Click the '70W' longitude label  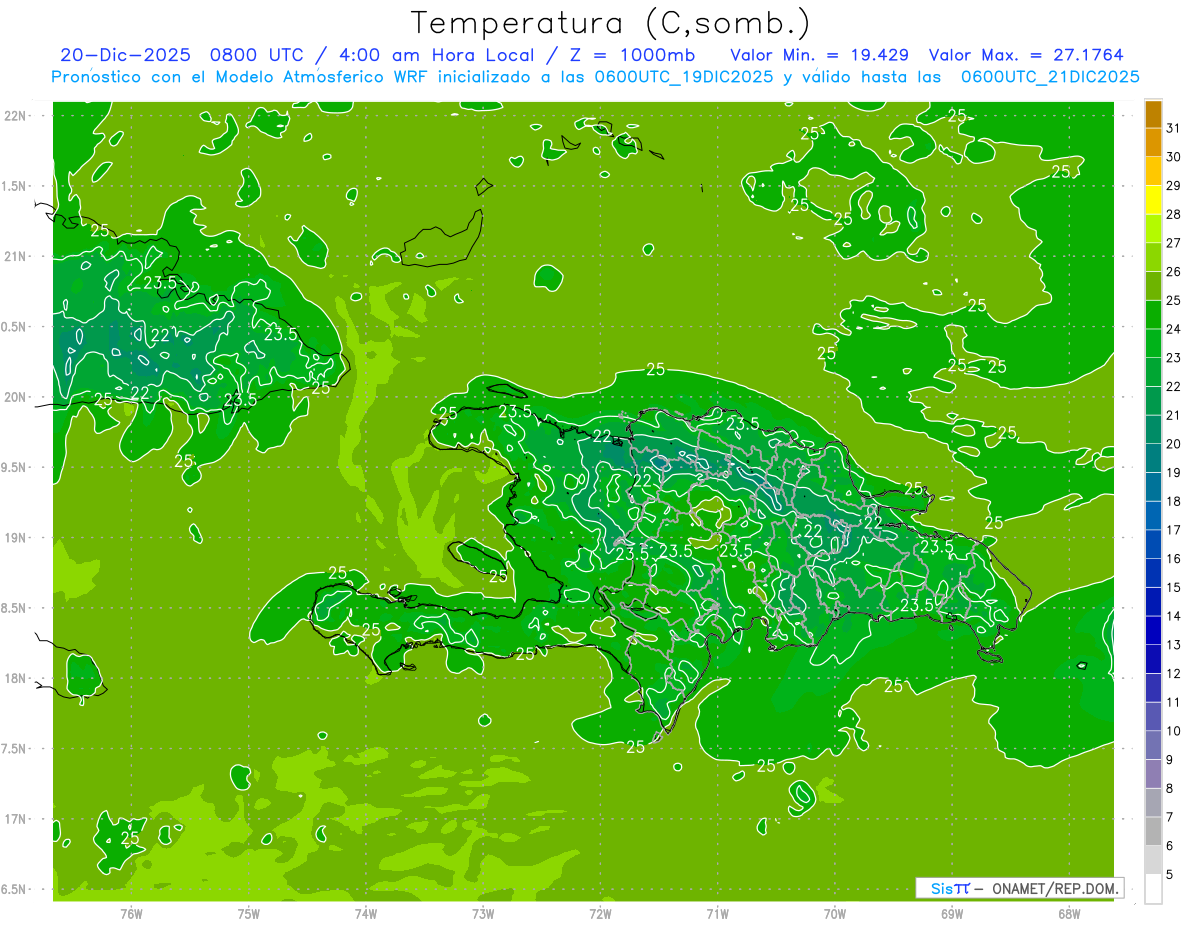[x=835, y=913]
